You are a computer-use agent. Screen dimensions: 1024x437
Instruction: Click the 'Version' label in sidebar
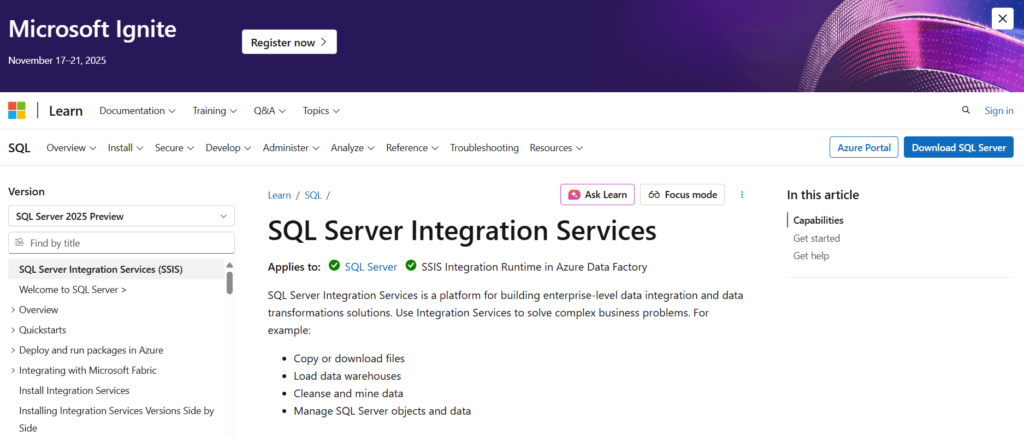click(x=26, y=192)
